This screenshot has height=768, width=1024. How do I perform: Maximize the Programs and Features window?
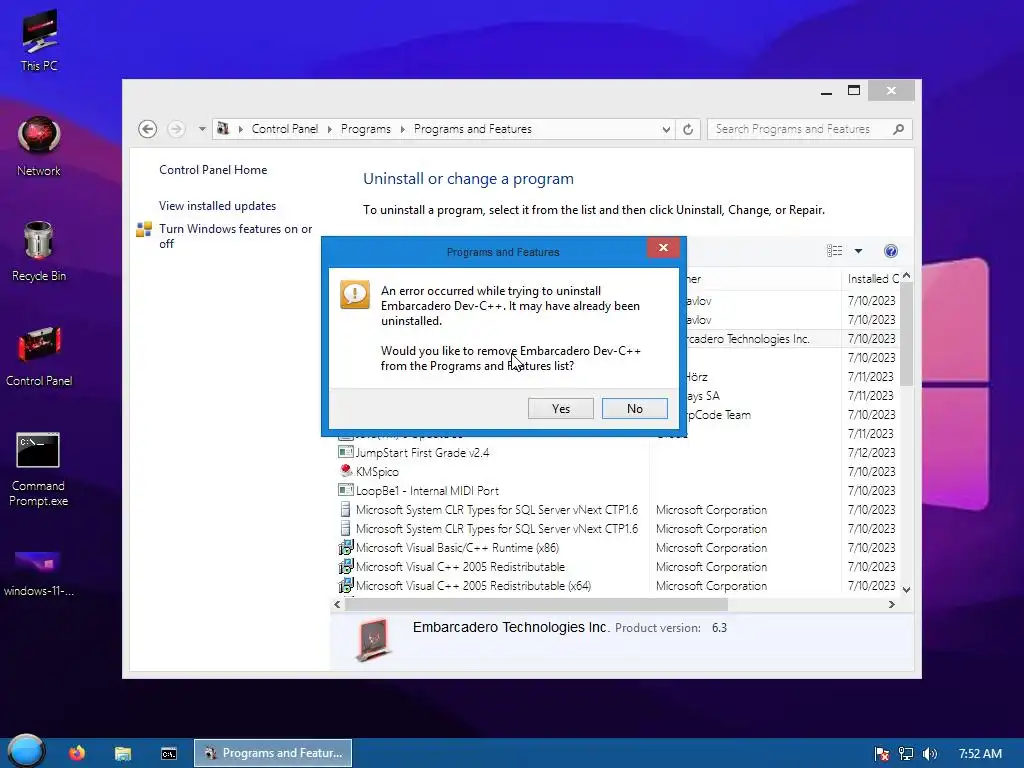click(x=854, y=91)
